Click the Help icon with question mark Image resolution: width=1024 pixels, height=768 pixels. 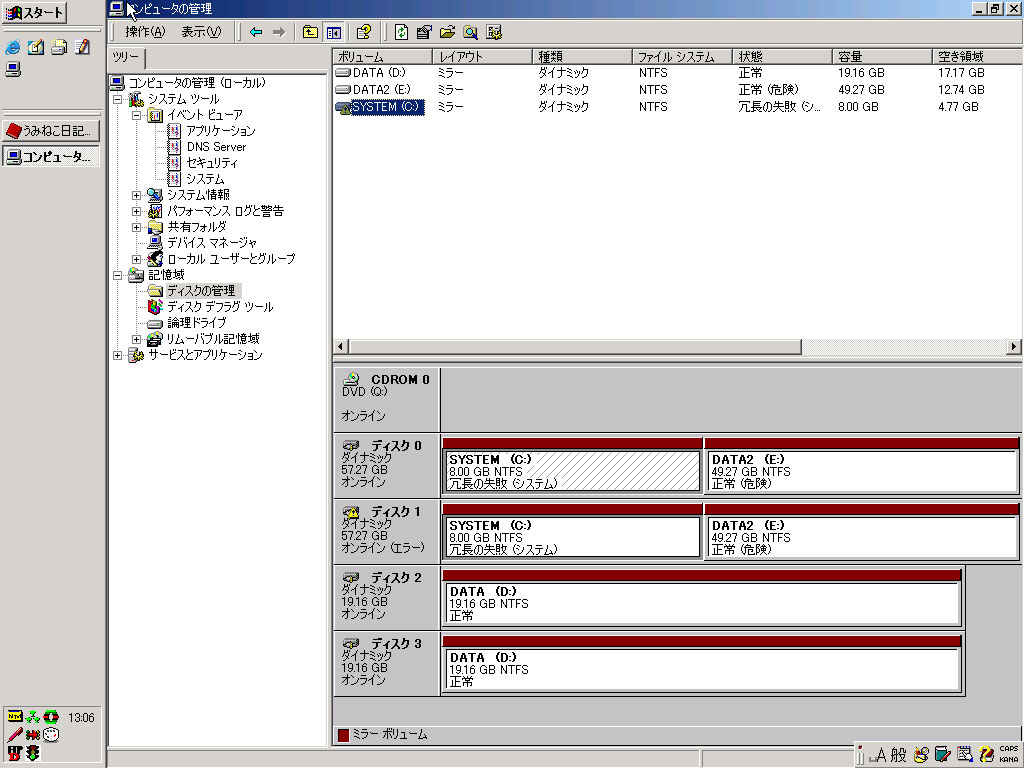(364, 32)
